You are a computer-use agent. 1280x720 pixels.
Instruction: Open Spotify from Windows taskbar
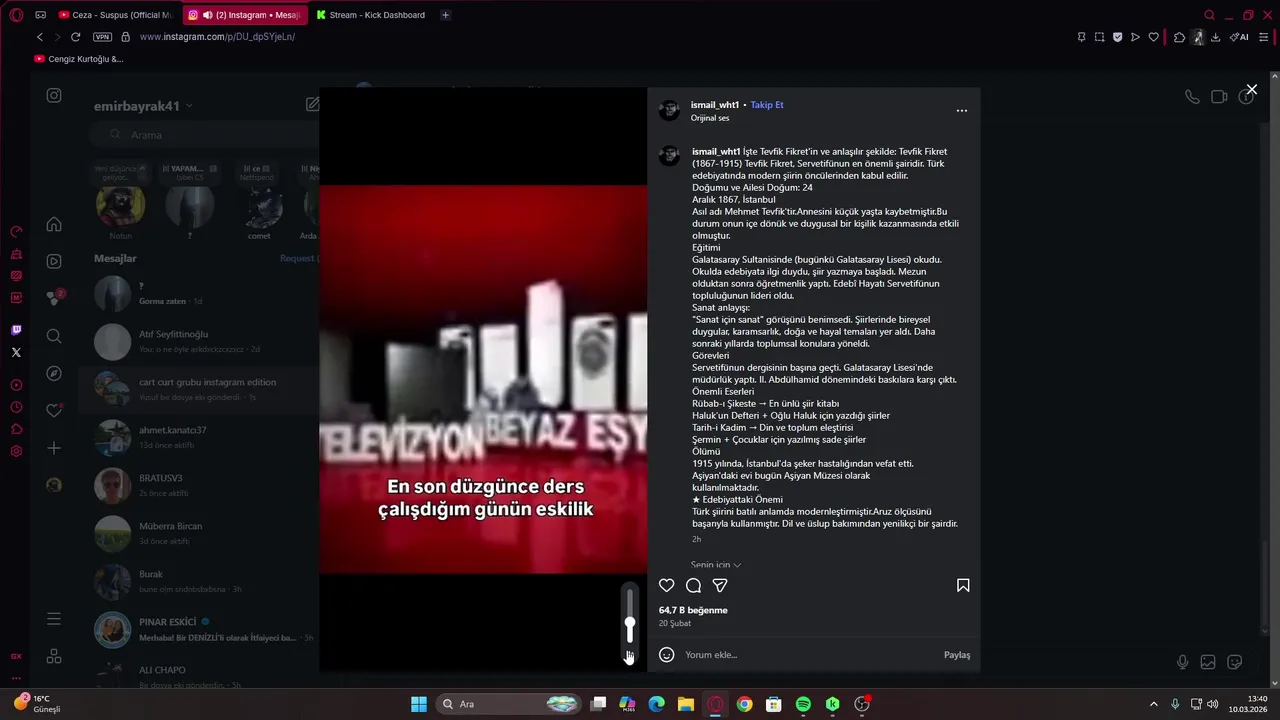click(x=803, y=704)
